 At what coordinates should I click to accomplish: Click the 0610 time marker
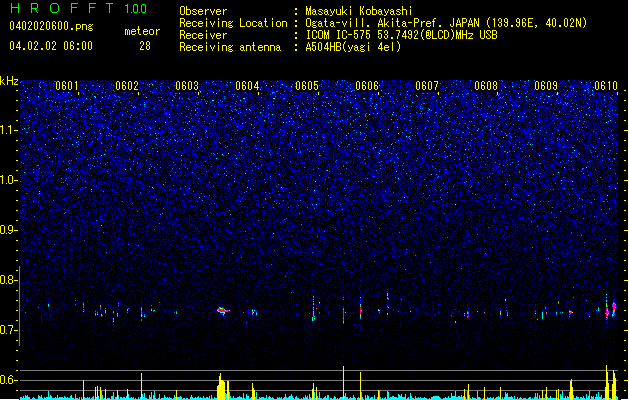pyautogui.click(x=606, y=86)
